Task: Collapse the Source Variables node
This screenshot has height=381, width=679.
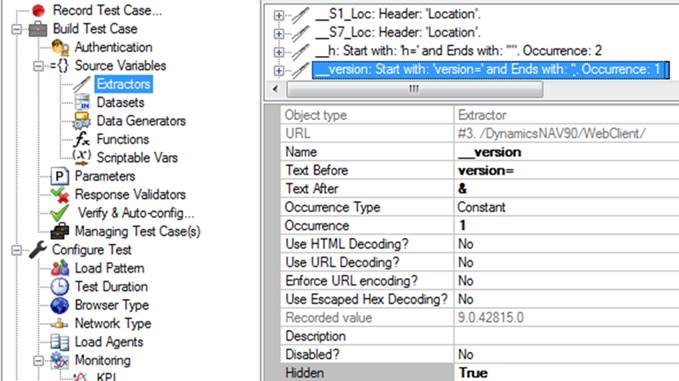Action: point(39,66)
